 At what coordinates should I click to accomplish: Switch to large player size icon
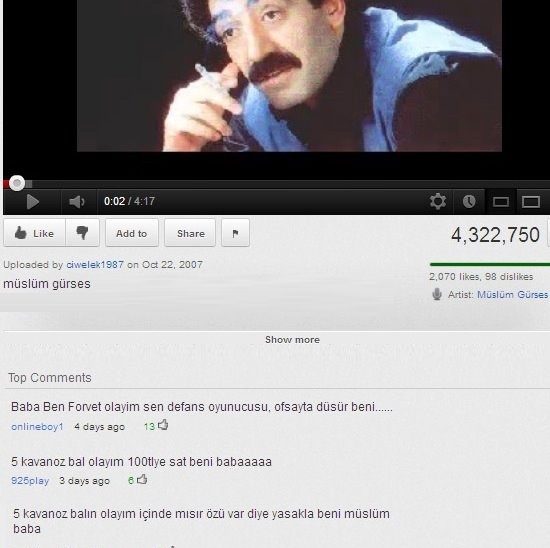[x=531, y=202]
